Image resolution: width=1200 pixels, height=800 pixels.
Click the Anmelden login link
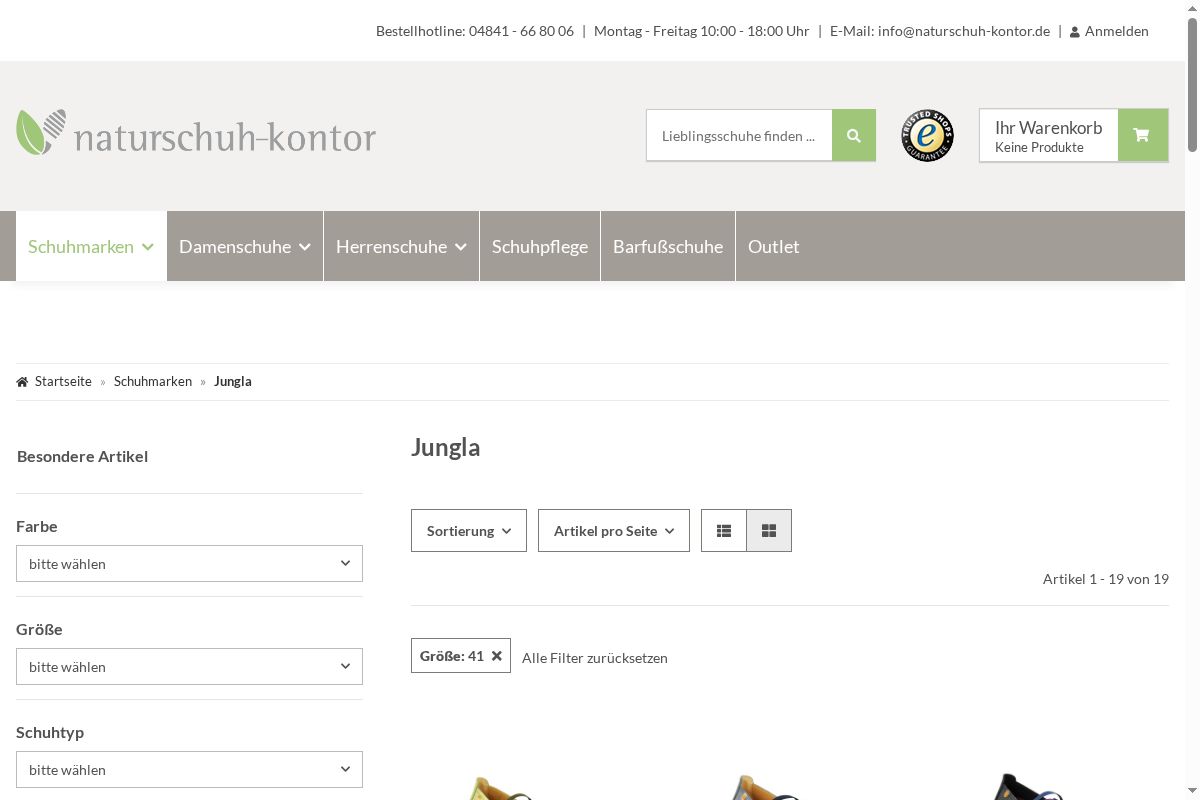1116,31
